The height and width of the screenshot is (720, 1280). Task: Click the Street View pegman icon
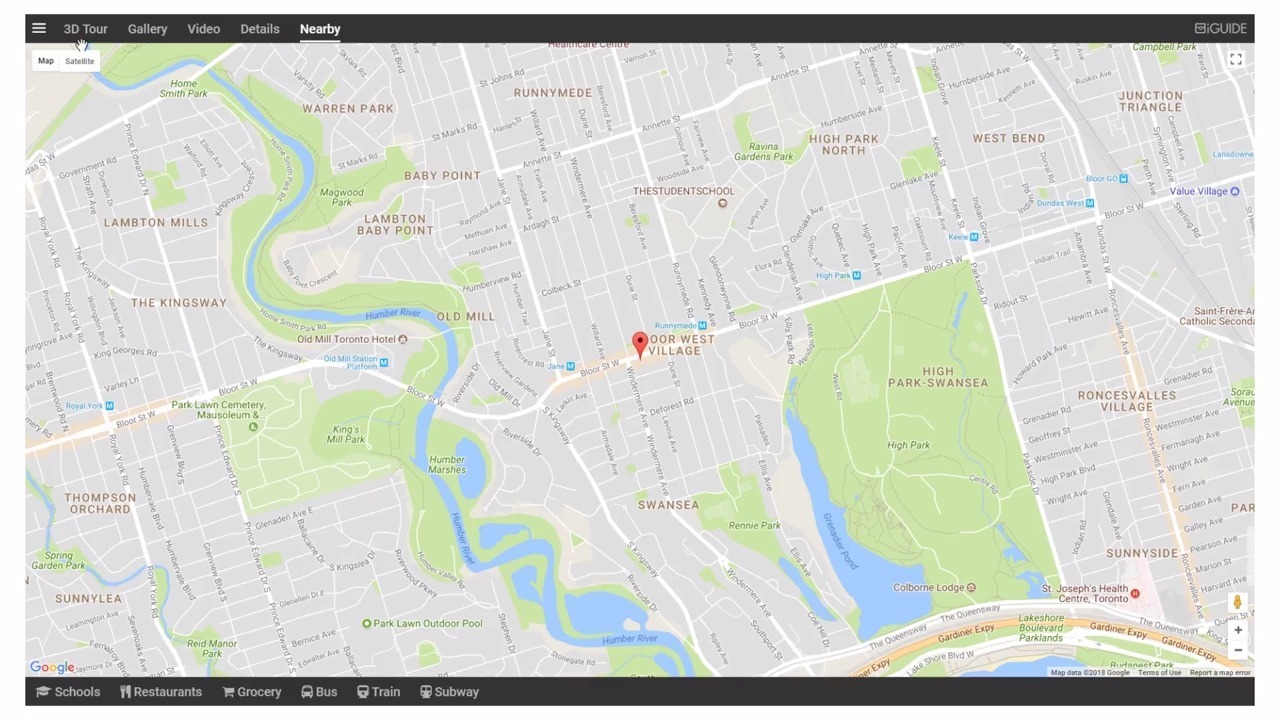(1237, 602)
